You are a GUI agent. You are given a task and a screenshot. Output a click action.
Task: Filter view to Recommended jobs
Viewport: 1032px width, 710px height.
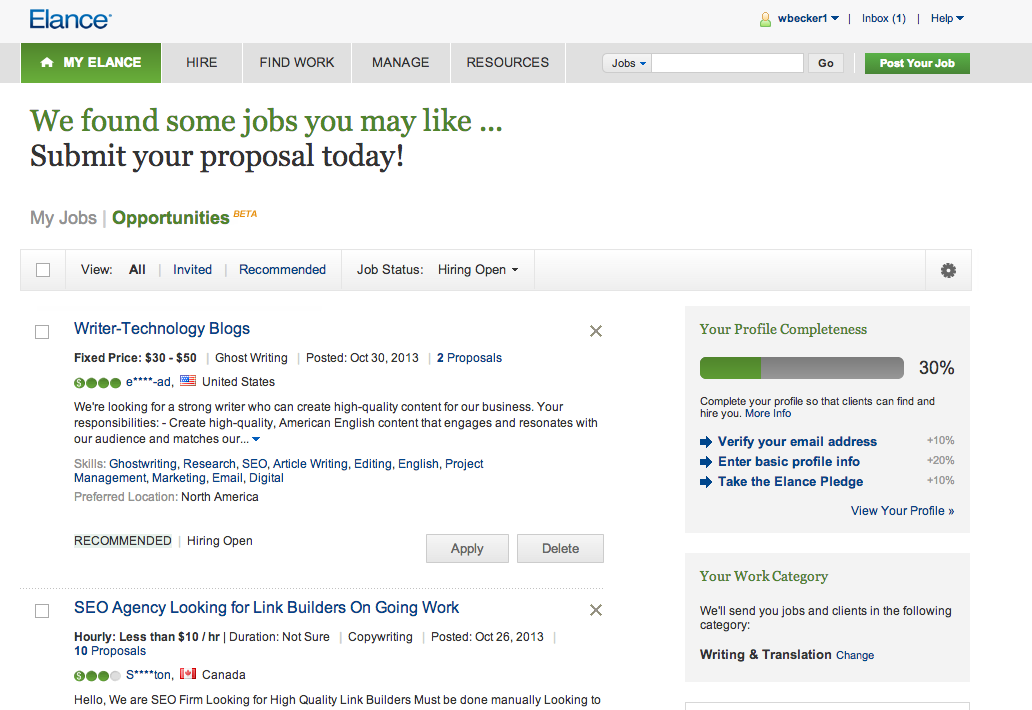click(282, 270)
